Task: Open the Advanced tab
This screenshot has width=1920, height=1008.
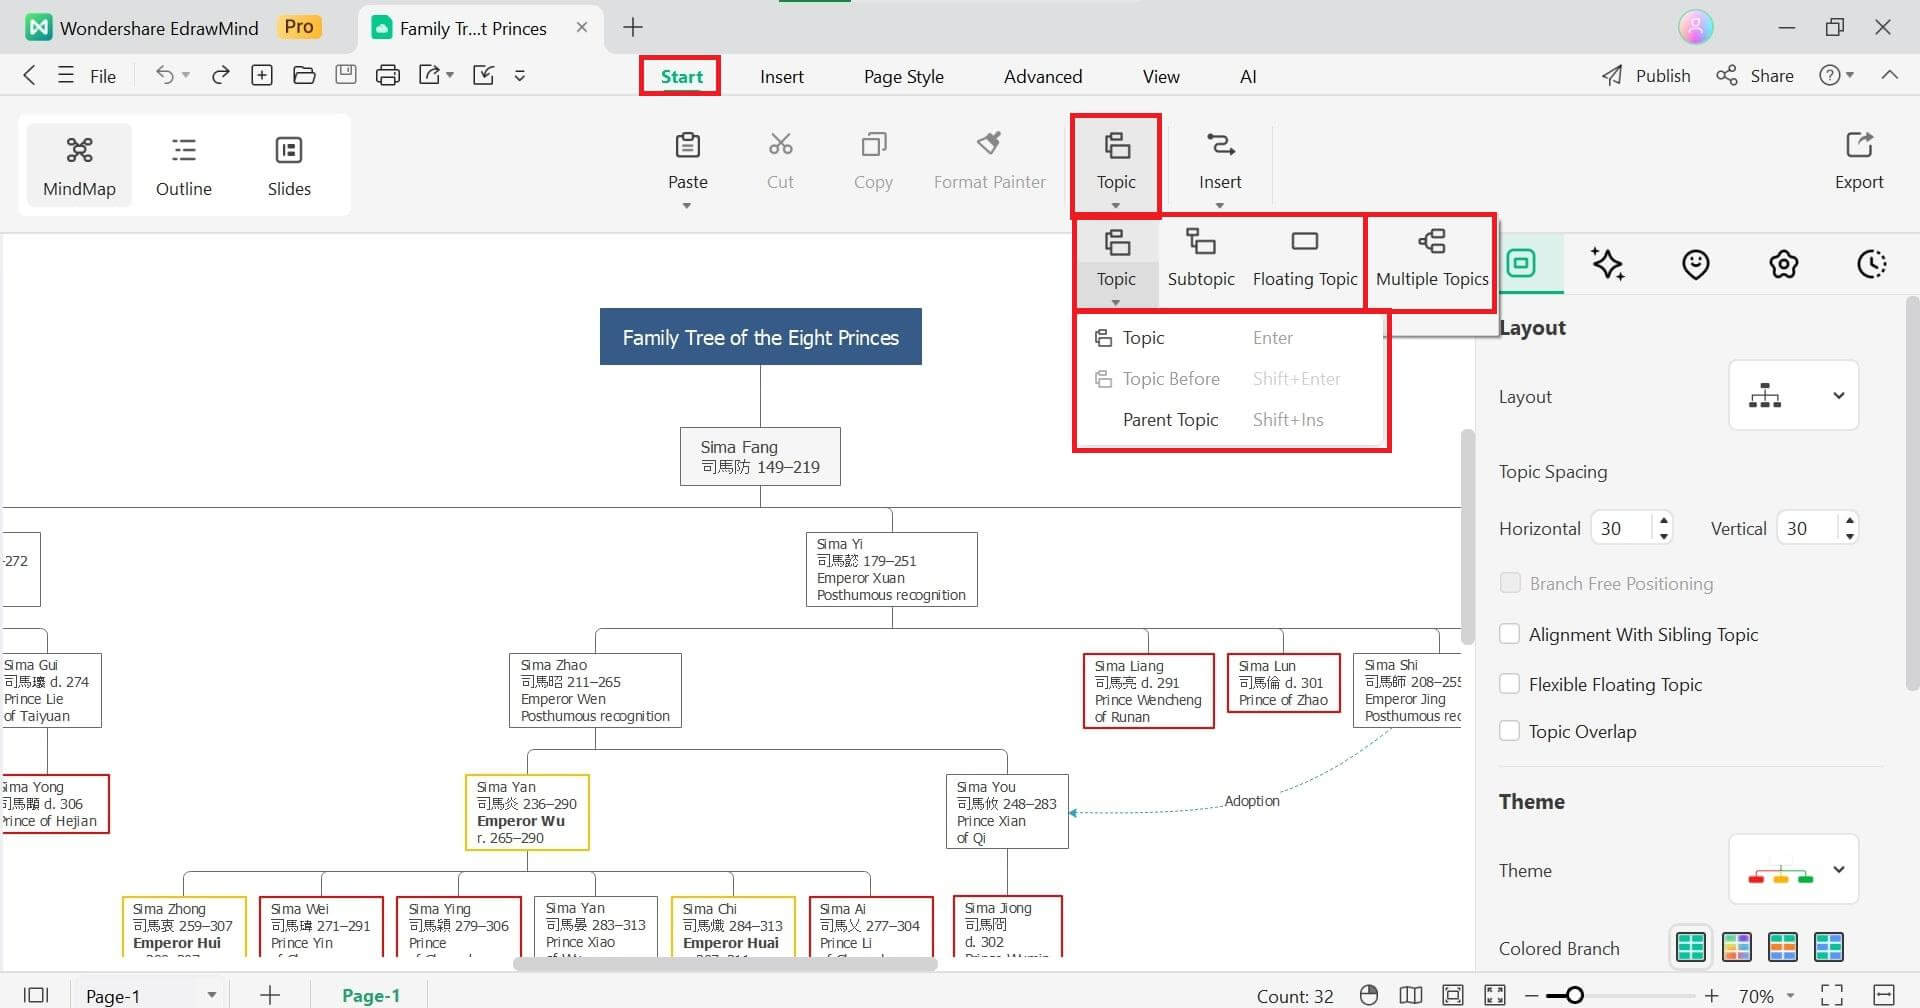Action: (1043, 76)
